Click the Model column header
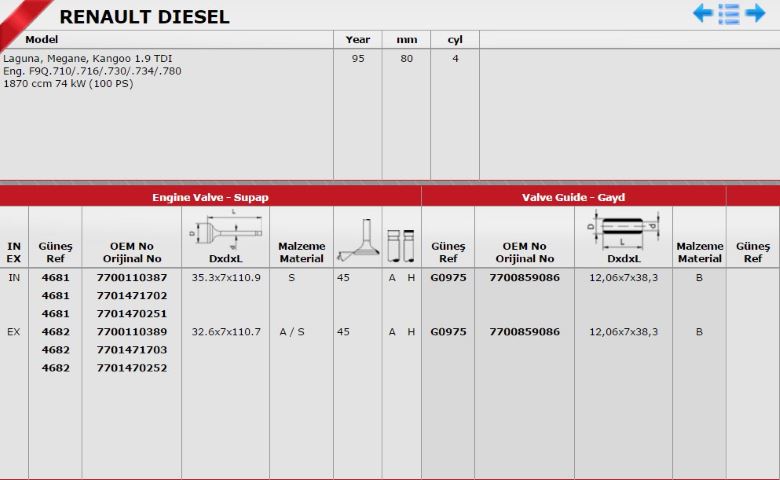Viewport: 780px width, 480px height. tap(41, 39)
